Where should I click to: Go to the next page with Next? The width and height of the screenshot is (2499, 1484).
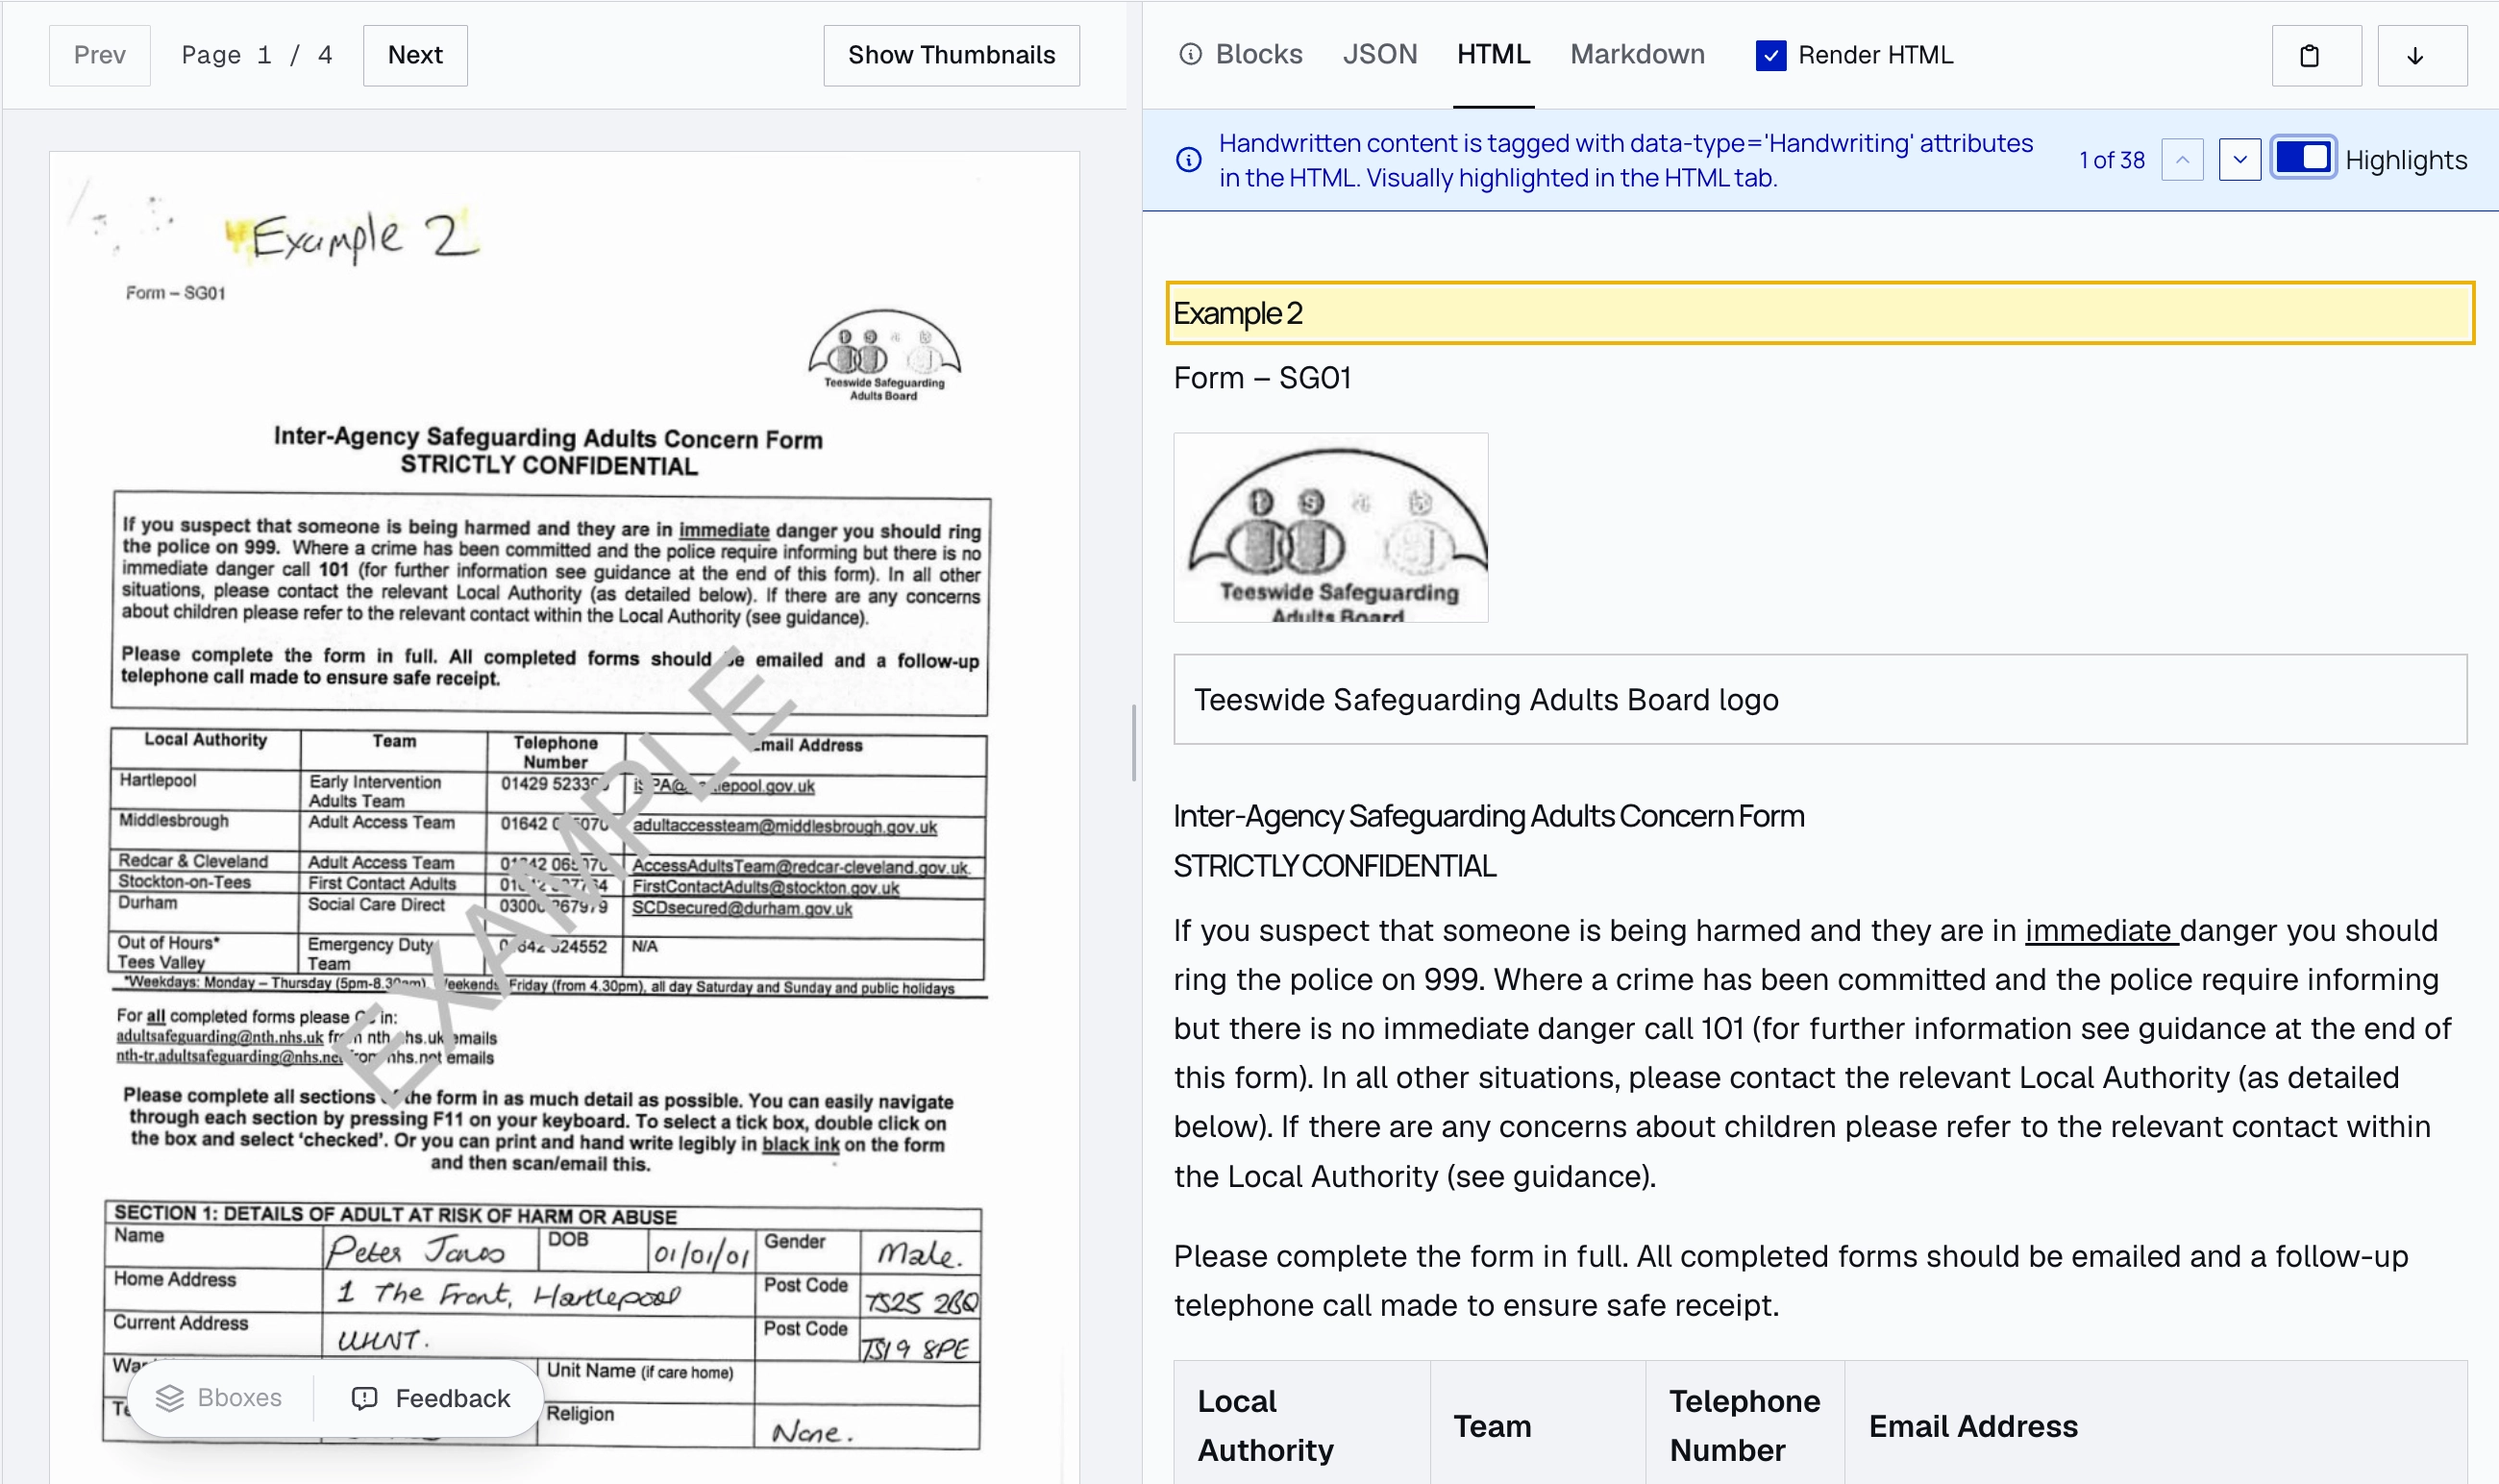click(415, 55)
